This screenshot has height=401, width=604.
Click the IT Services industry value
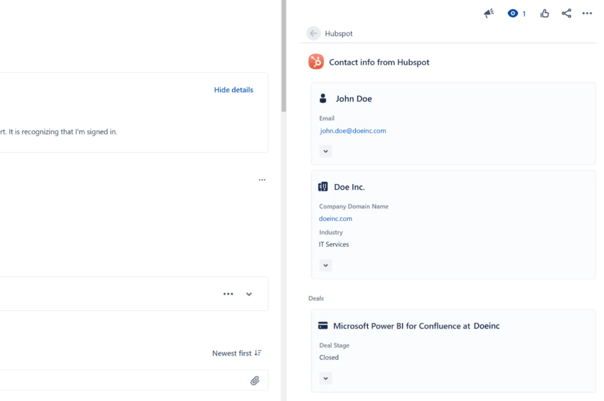point(334,244)
